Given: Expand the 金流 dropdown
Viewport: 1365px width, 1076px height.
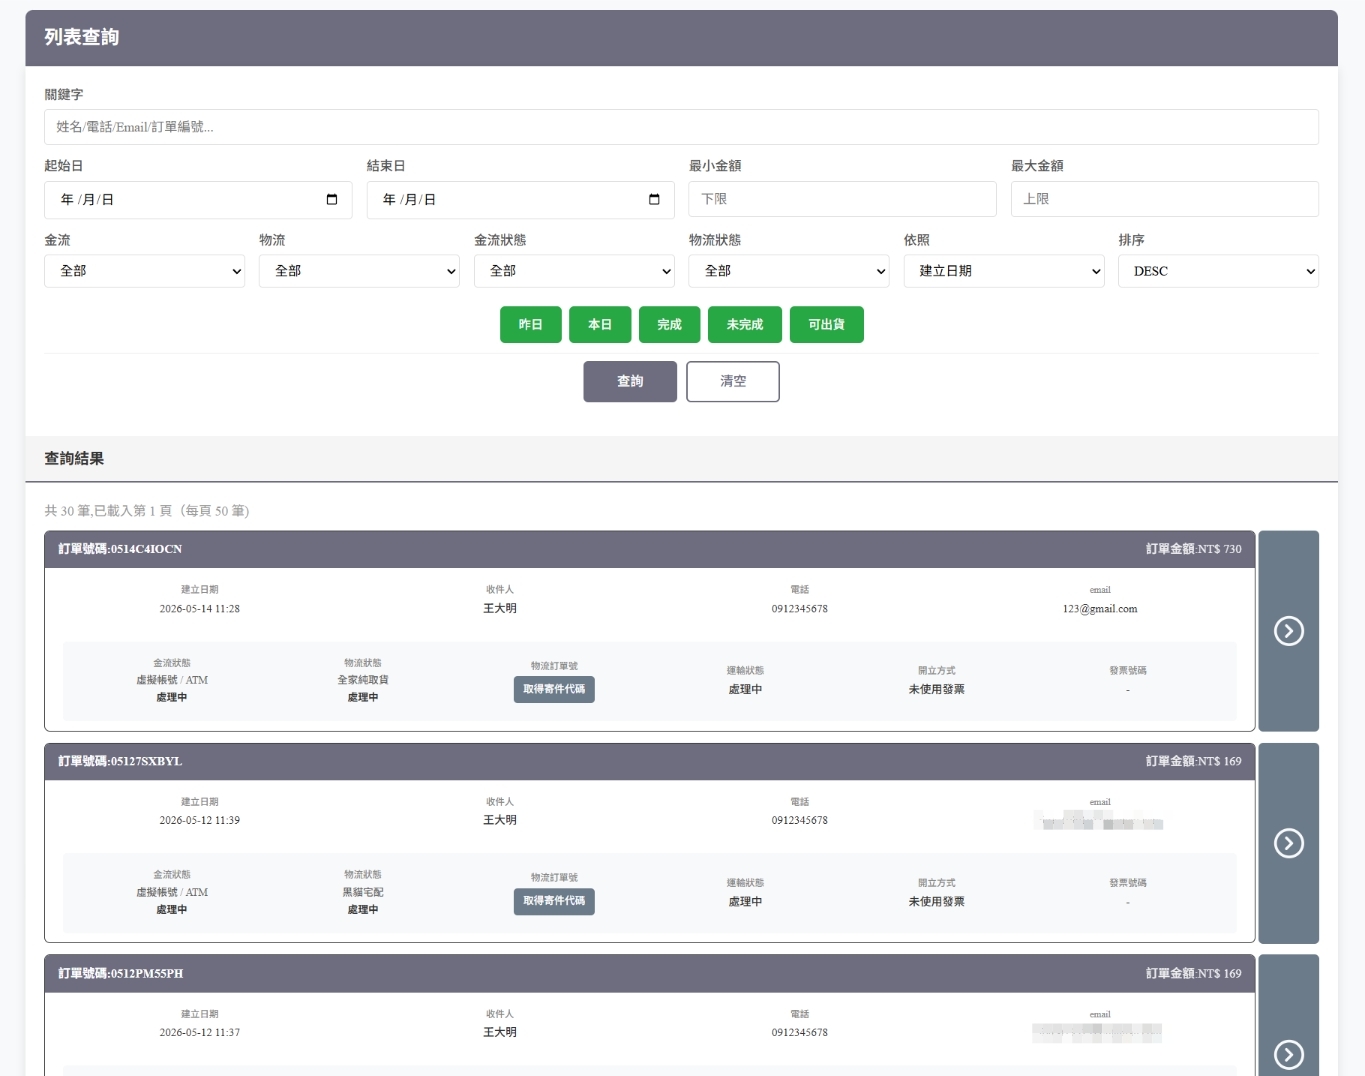Looking at the screenshot, I should click(x=144, y=271).
